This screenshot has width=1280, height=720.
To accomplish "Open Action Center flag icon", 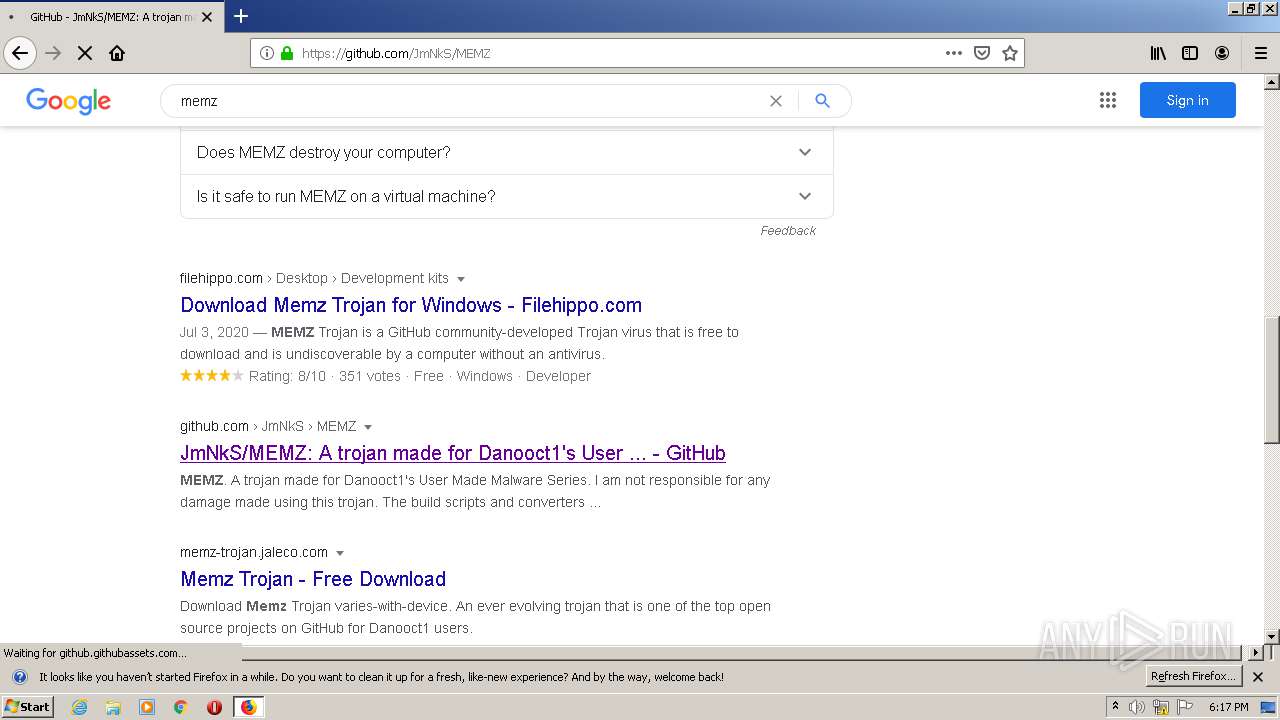I will [x=1185, y=707].
